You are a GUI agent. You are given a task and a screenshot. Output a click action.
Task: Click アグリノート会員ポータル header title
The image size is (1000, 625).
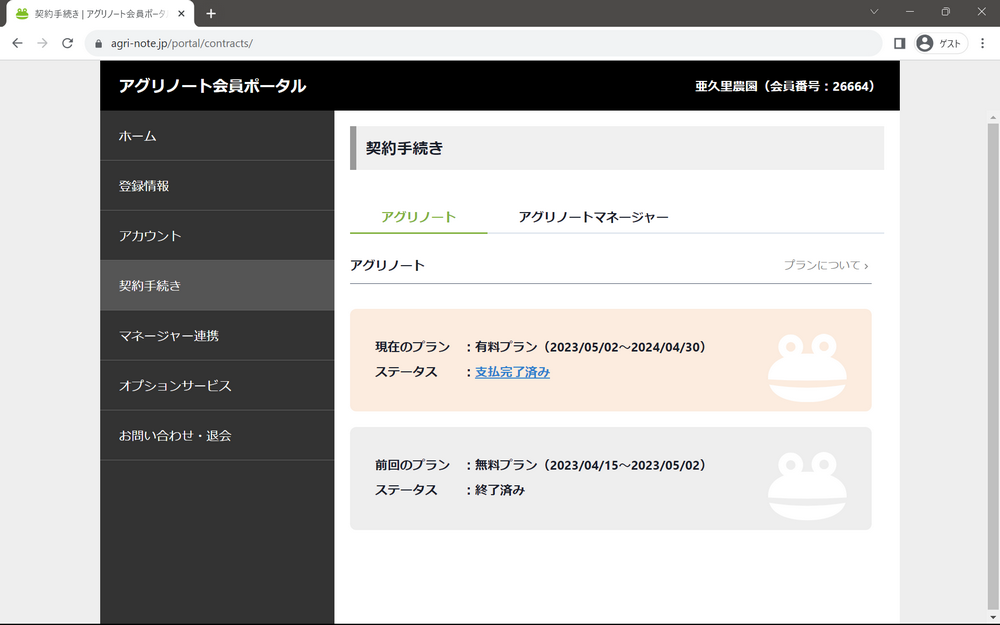click(x=212, y=86)
